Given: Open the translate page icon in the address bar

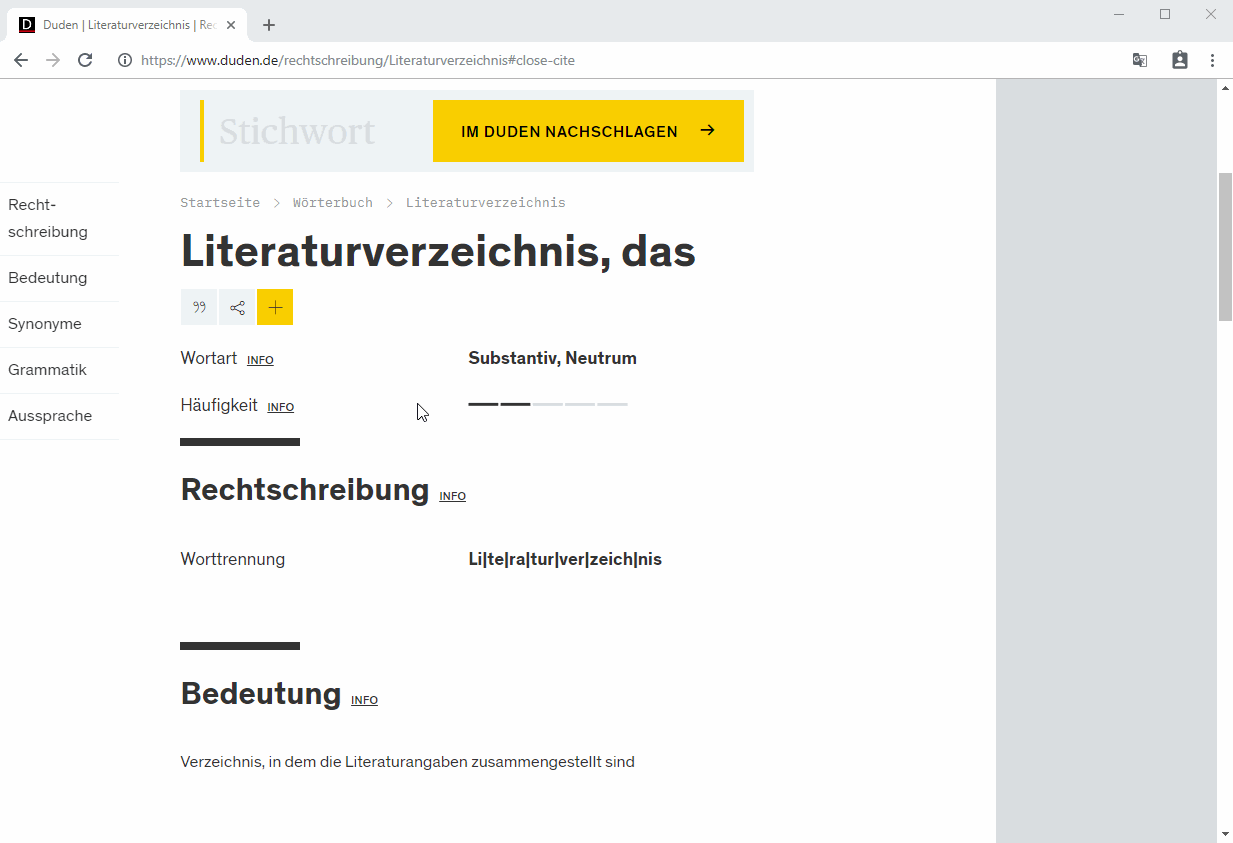Looking at the screenshot, I should [x=1139, y=60].
